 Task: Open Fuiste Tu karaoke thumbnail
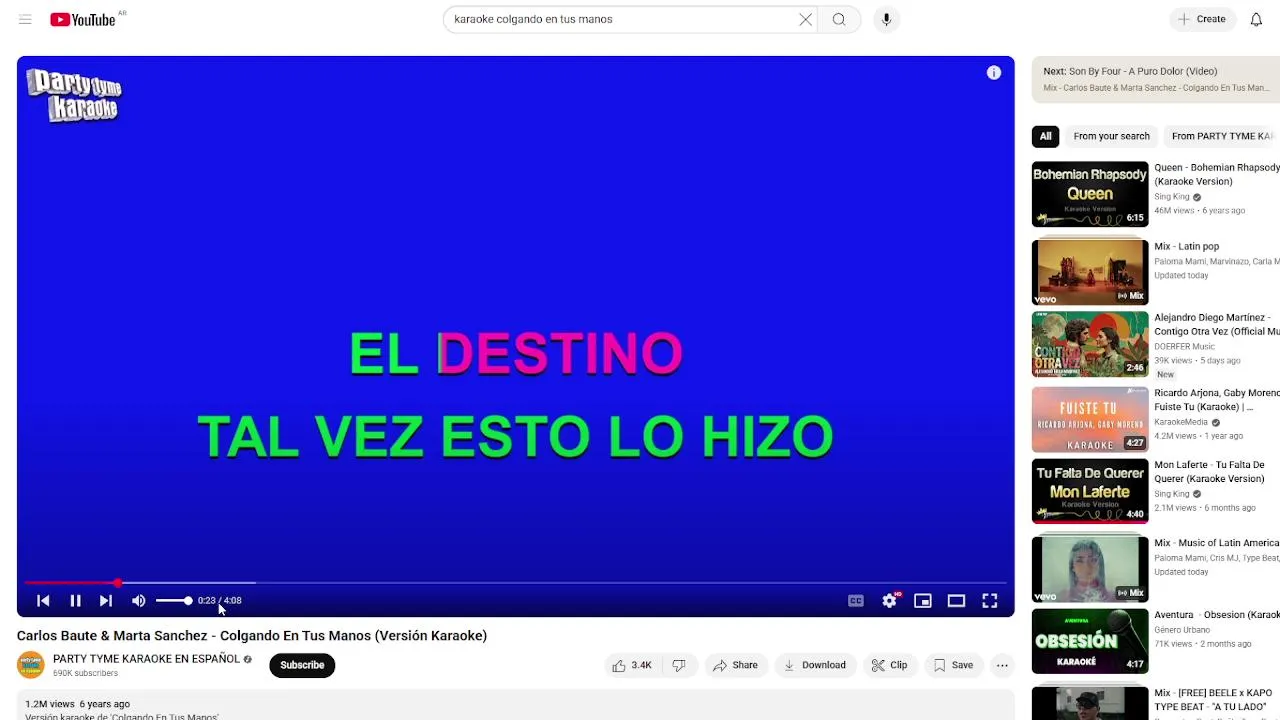tap(1090, 420)
